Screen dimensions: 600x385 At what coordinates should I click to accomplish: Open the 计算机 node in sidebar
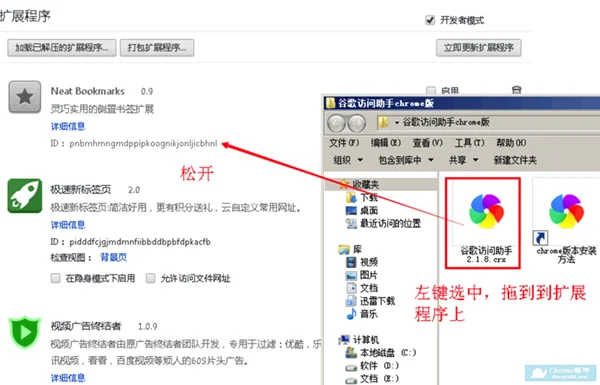point(359,339)
